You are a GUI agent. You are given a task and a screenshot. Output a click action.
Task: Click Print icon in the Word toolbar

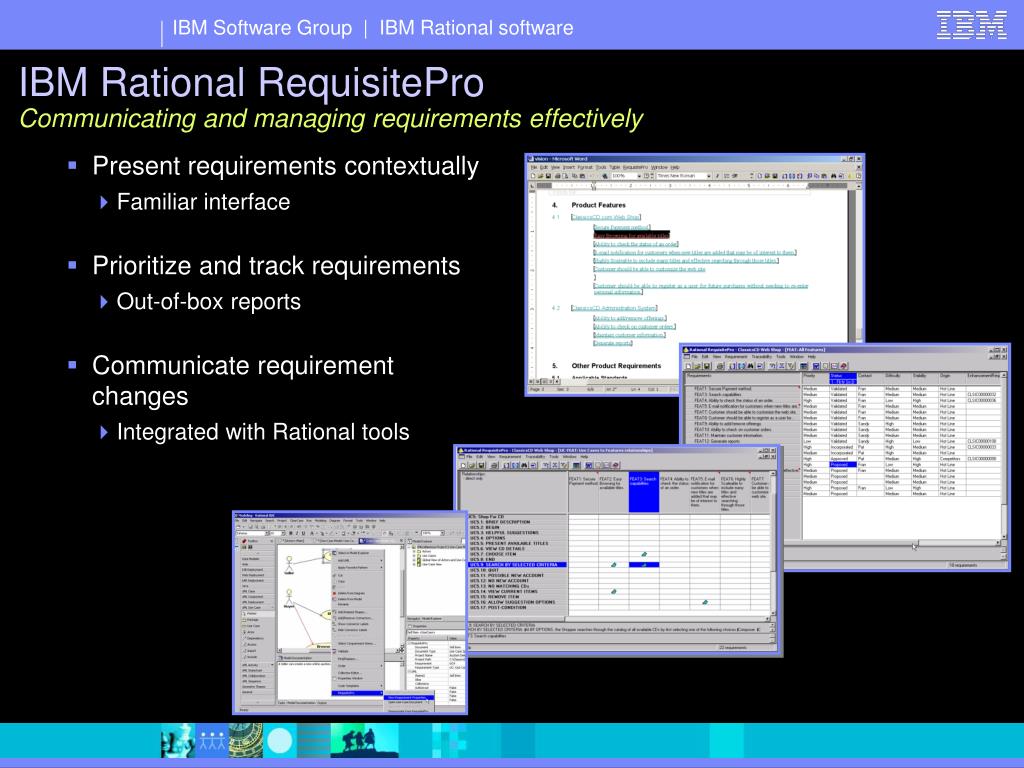coord(558,176)
